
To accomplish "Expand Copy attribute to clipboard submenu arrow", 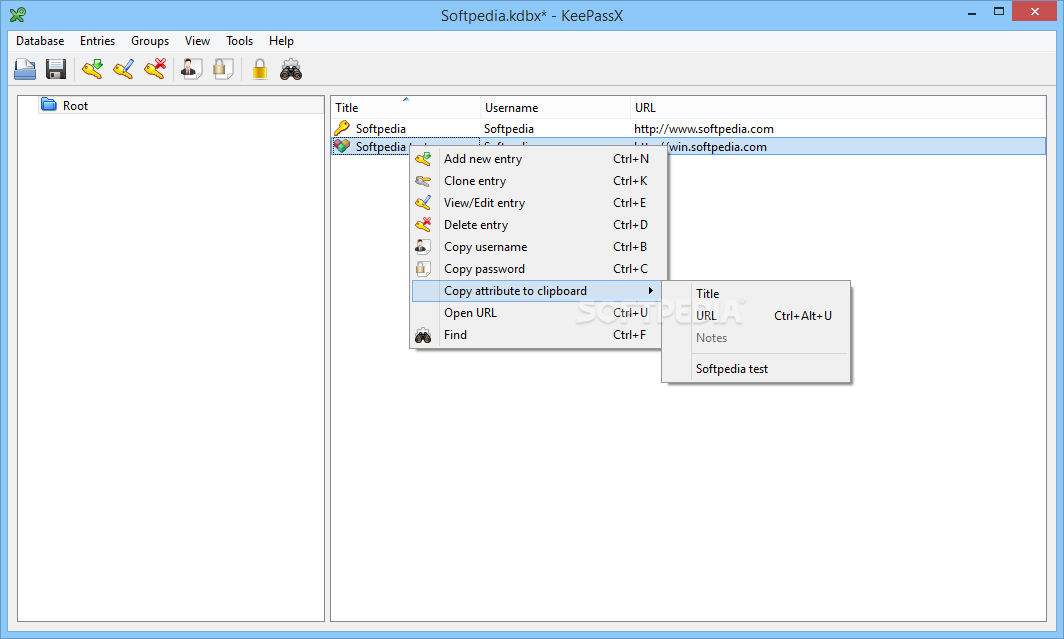I will (x=650, y=290).
